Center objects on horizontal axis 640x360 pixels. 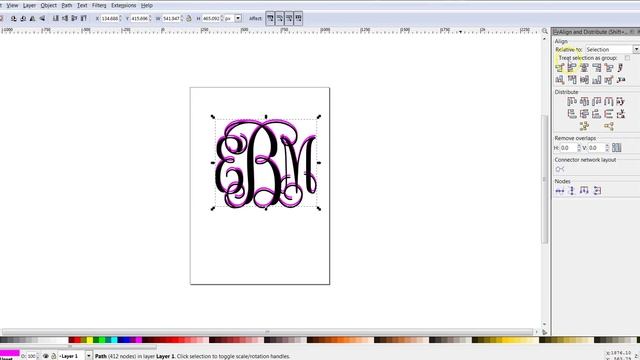click(584, 80)
